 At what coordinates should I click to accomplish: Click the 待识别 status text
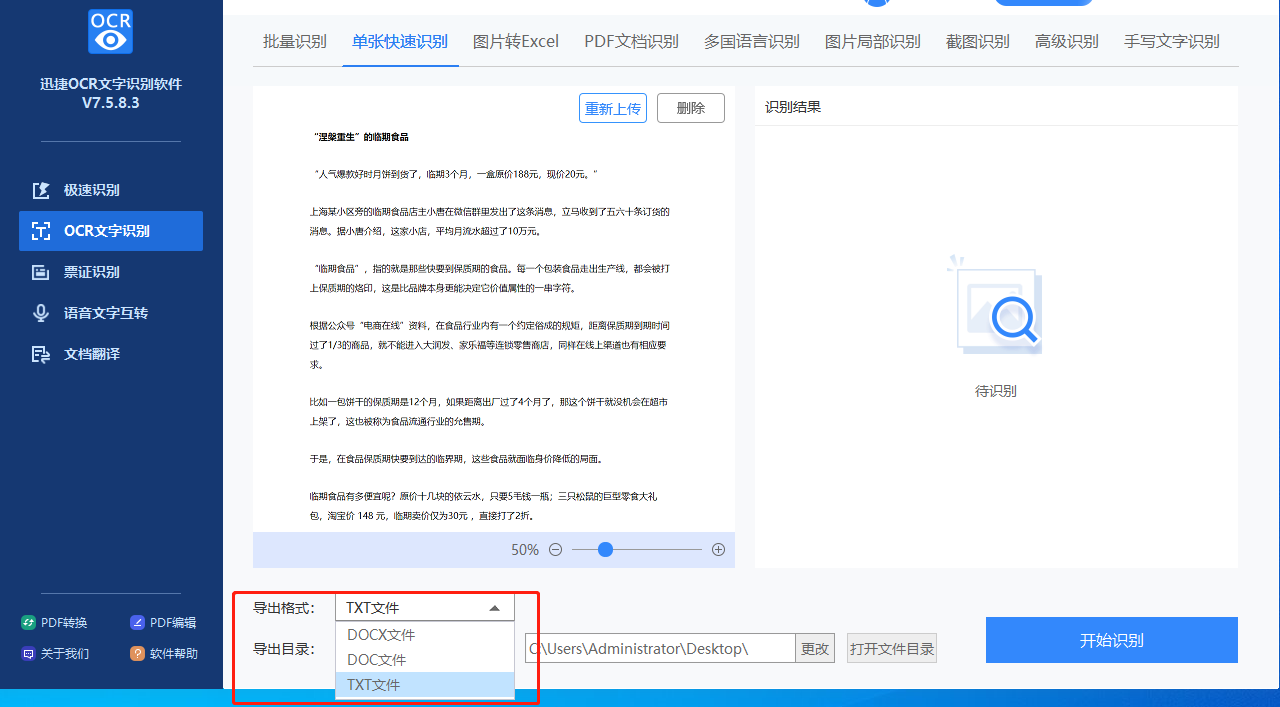point(996,391)
